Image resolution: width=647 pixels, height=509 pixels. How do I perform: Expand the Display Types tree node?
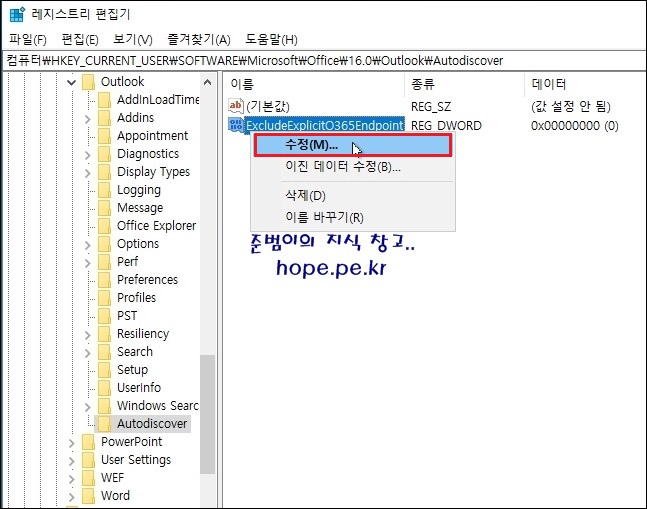click(x=87, y=173)
